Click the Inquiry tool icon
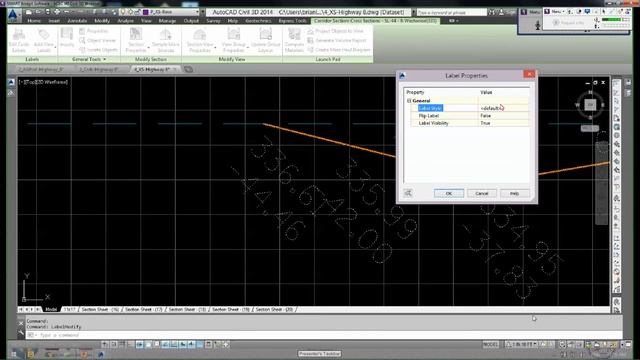The width and height of the screenshot is (640, 360). (67, 37)
